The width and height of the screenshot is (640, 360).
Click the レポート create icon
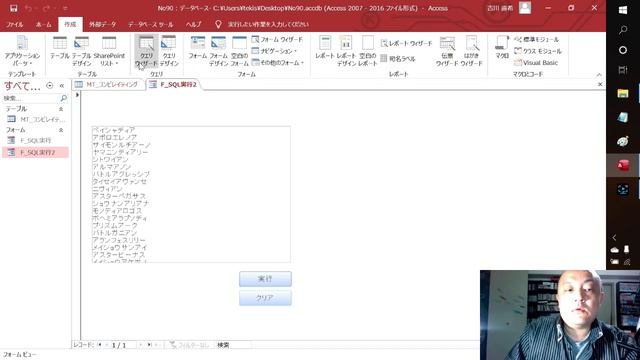(325, 47)
